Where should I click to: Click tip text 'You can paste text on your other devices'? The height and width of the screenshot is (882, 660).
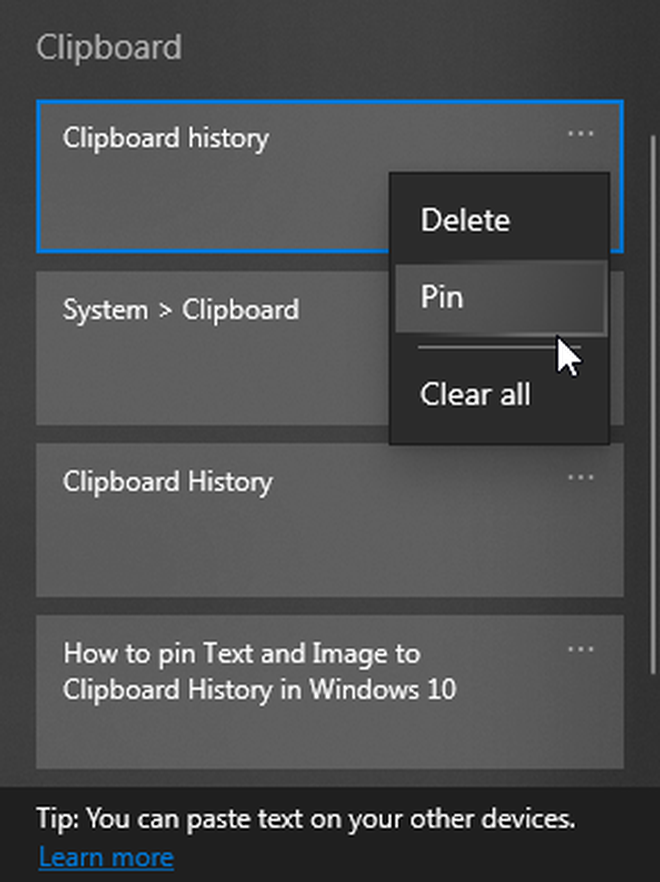pyautogui.click(x=330, y=818)
